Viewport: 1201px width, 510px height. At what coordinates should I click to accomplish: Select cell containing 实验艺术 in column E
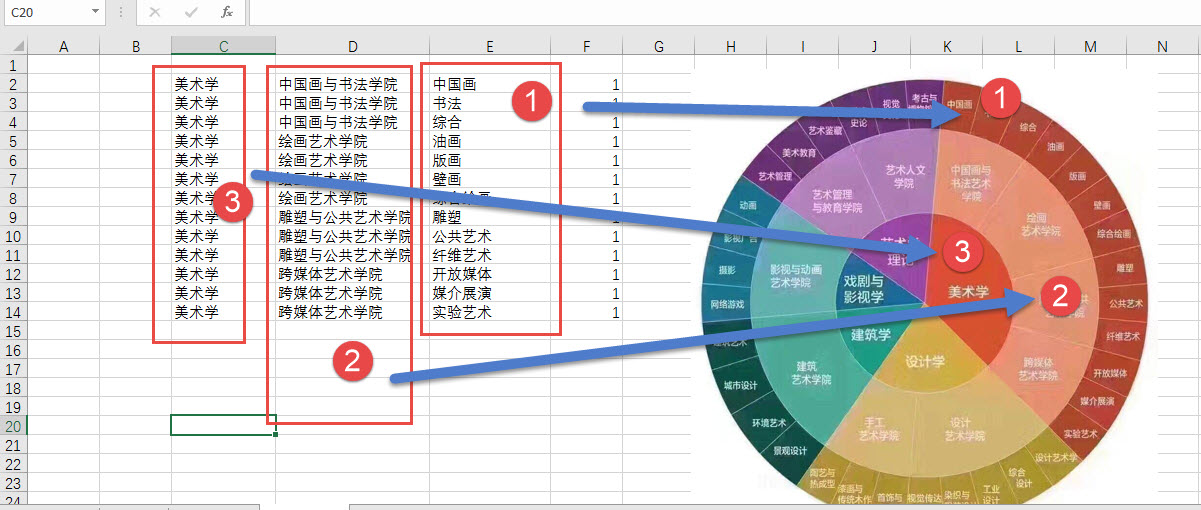(x=490, y=312)
